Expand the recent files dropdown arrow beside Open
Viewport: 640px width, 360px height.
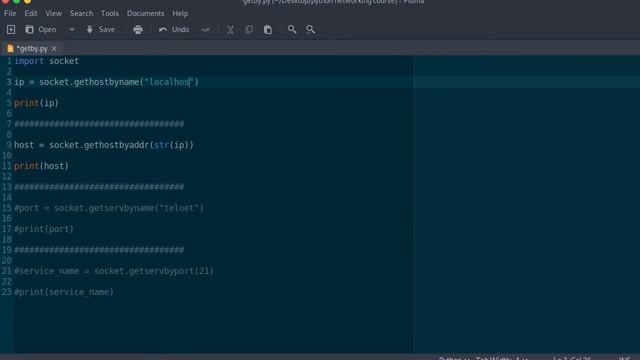tap(71, 29)
